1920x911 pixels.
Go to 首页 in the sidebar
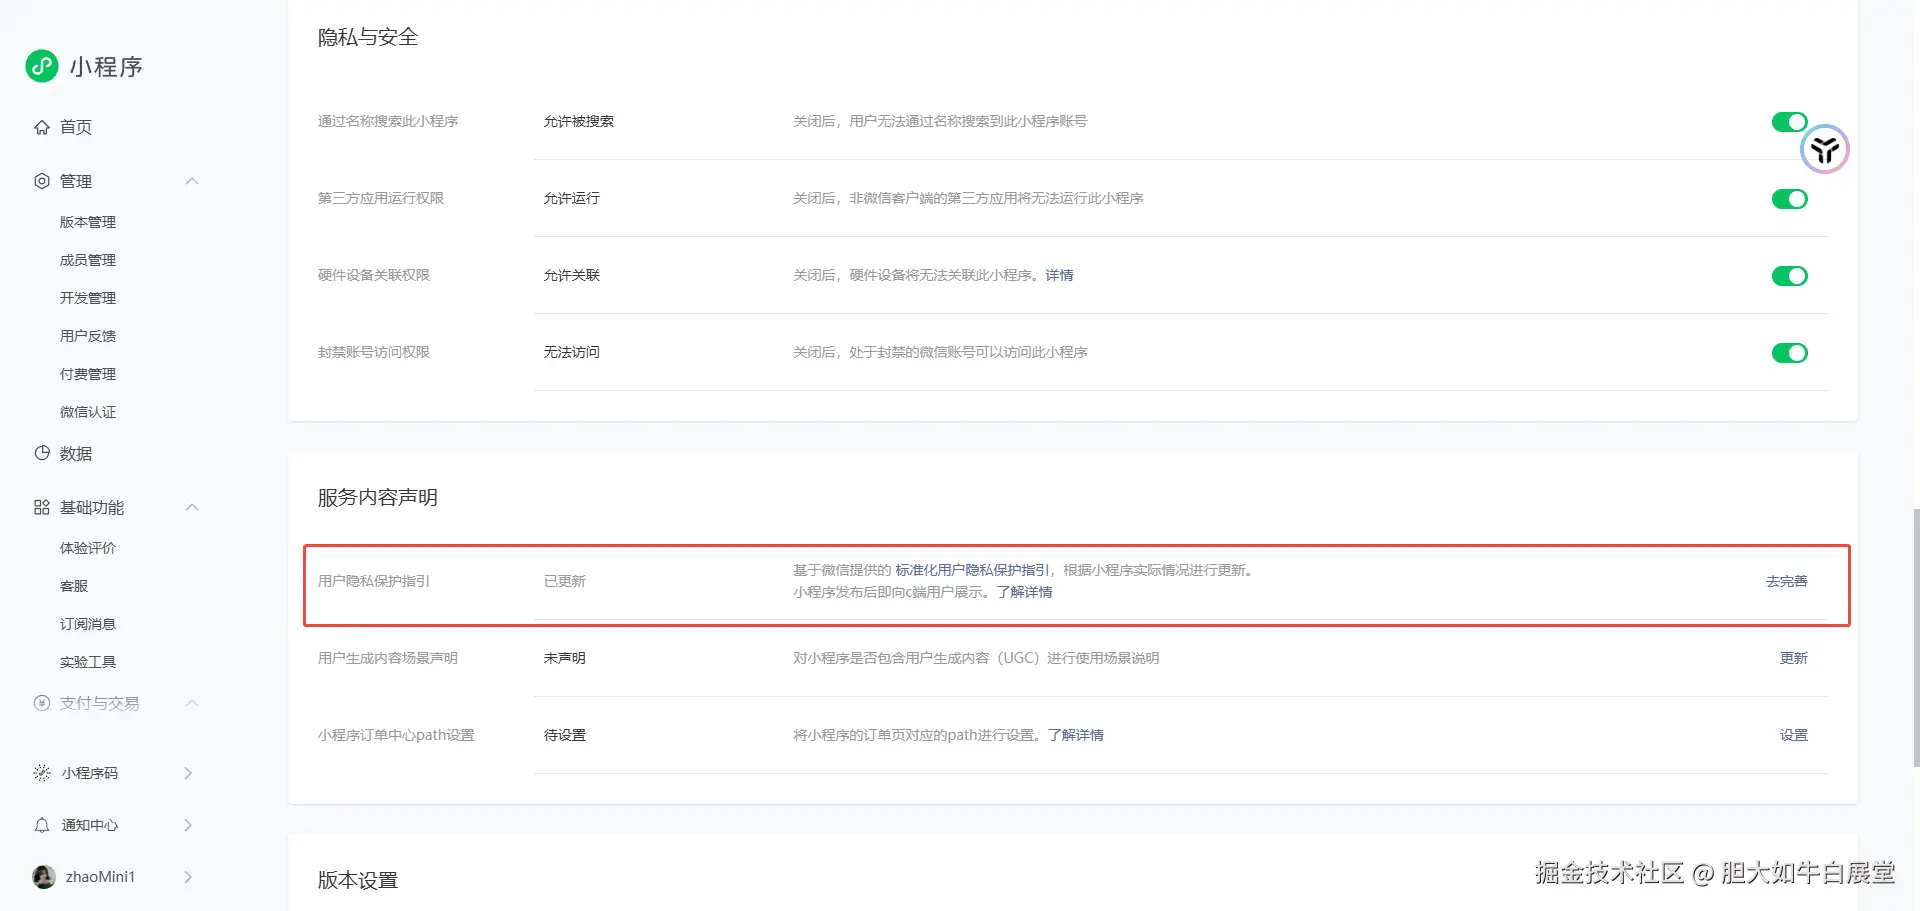point(76,127)
